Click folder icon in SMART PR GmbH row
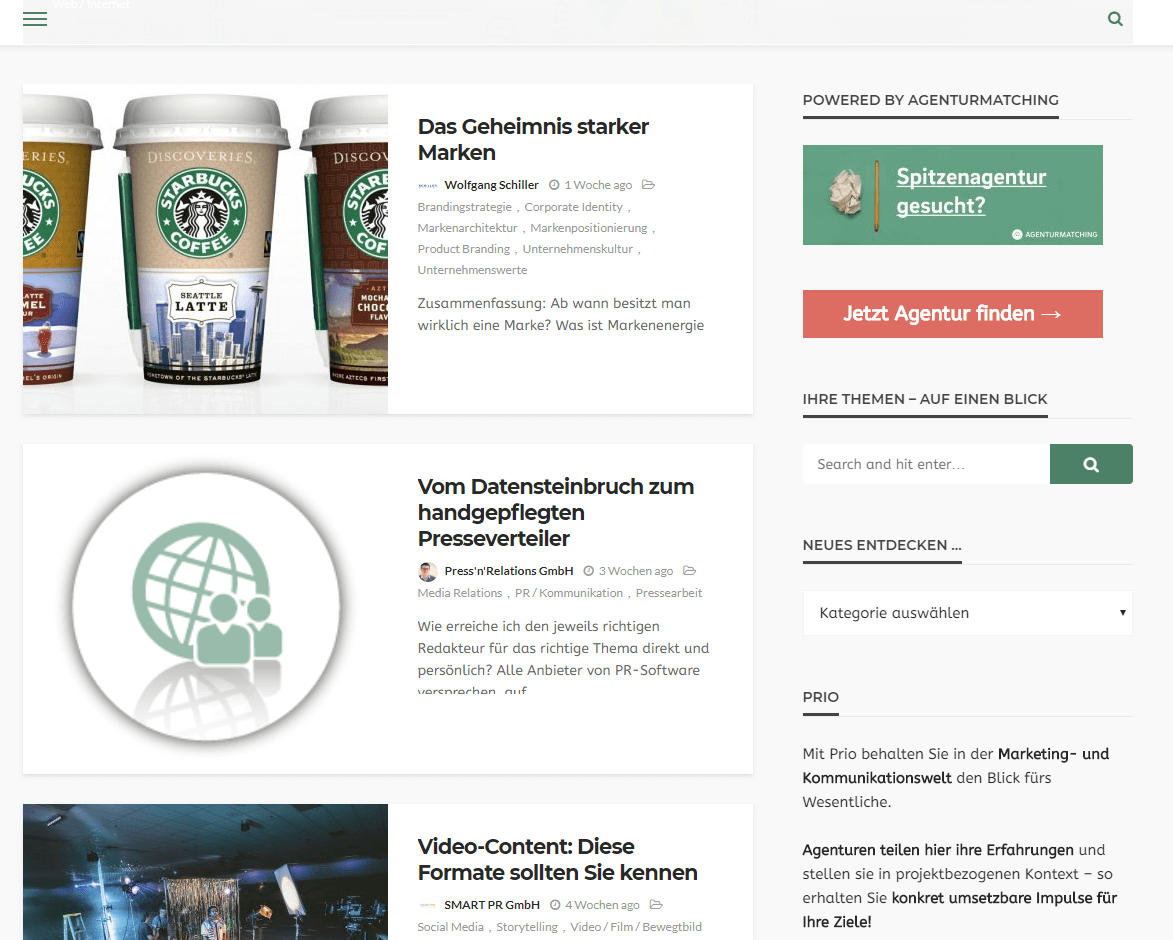The width and height of the screenshot is (1173, 940). pyautogui.click(x=656, y=905)
